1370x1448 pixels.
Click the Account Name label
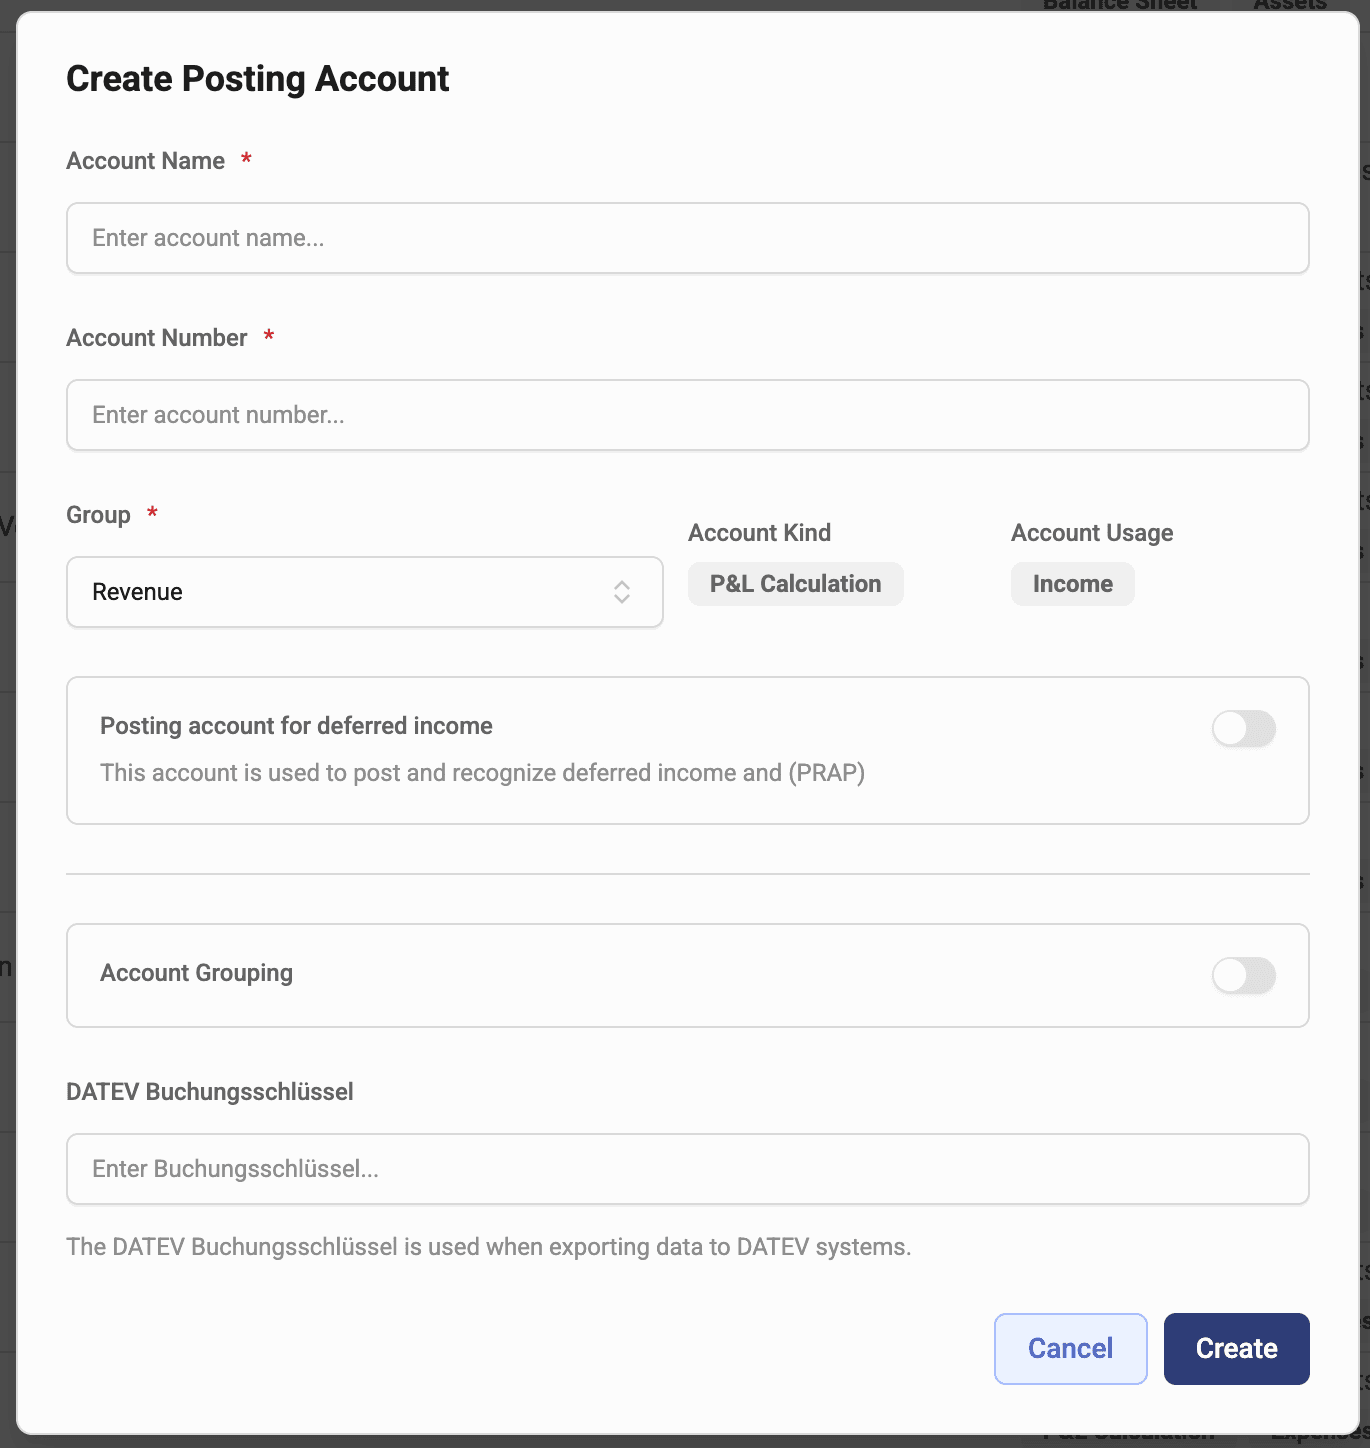(x=146, y=161)
